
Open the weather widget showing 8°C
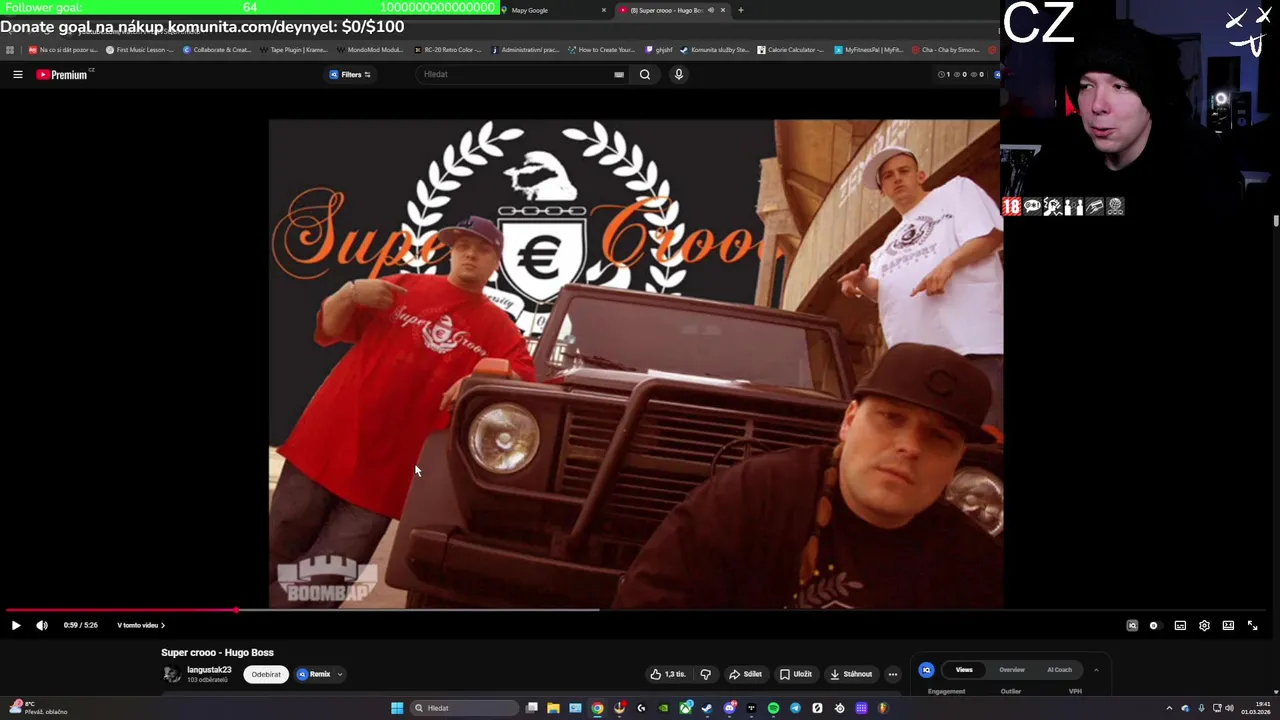pos(38,708)
